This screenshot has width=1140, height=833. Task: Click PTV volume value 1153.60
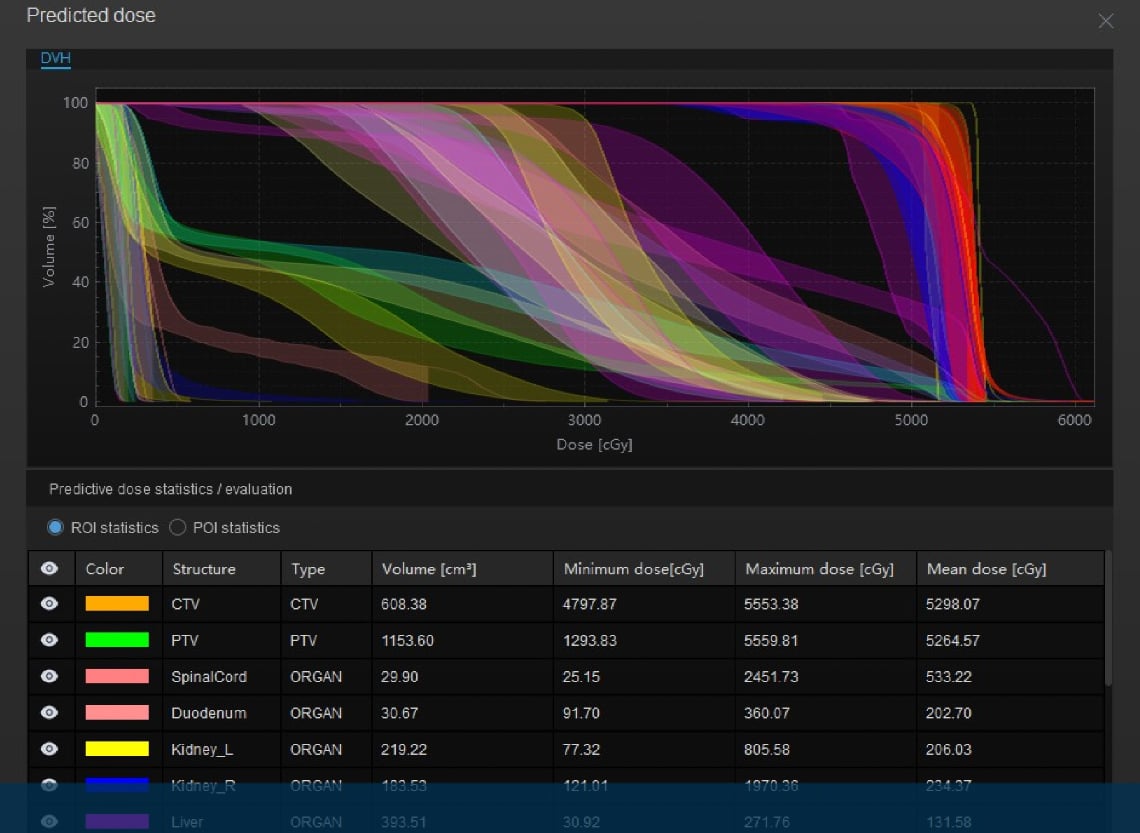pyautogui.click(x=407, y=640)
